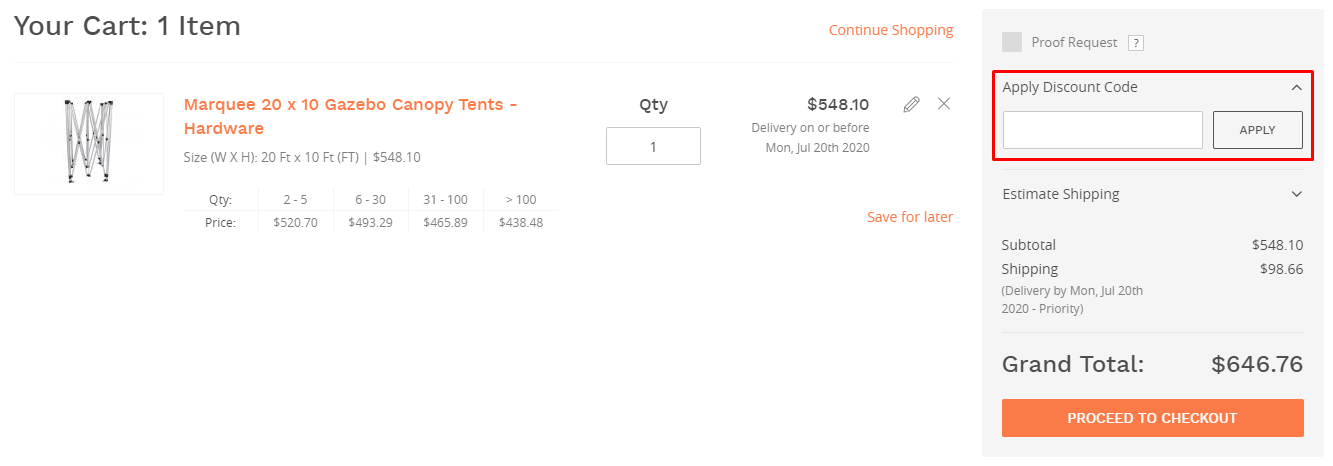Click the pencil edit icon for the cart item
1333x466 pixels.
click(x=911, y=104)
